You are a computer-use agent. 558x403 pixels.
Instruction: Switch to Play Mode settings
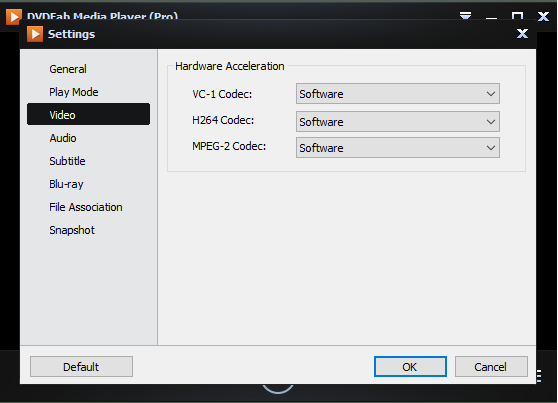point(74,92)
